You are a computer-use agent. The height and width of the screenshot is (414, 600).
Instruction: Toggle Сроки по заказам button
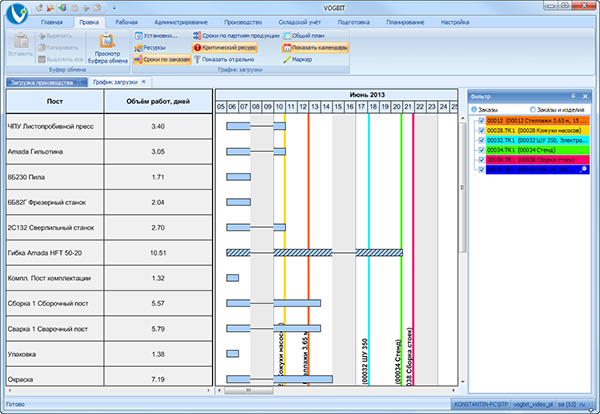[162, 59]
